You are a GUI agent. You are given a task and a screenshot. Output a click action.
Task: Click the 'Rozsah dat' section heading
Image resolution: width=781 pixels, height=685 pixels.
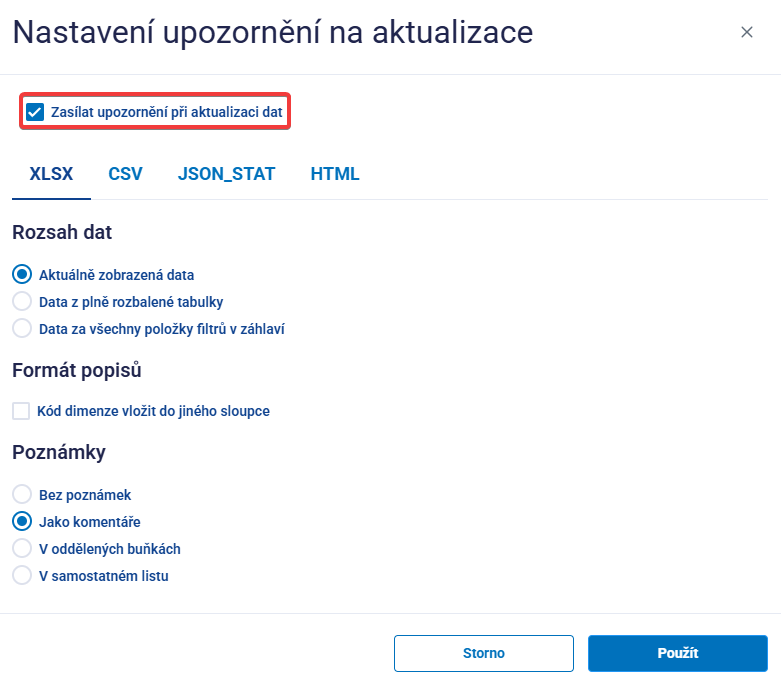62,232
